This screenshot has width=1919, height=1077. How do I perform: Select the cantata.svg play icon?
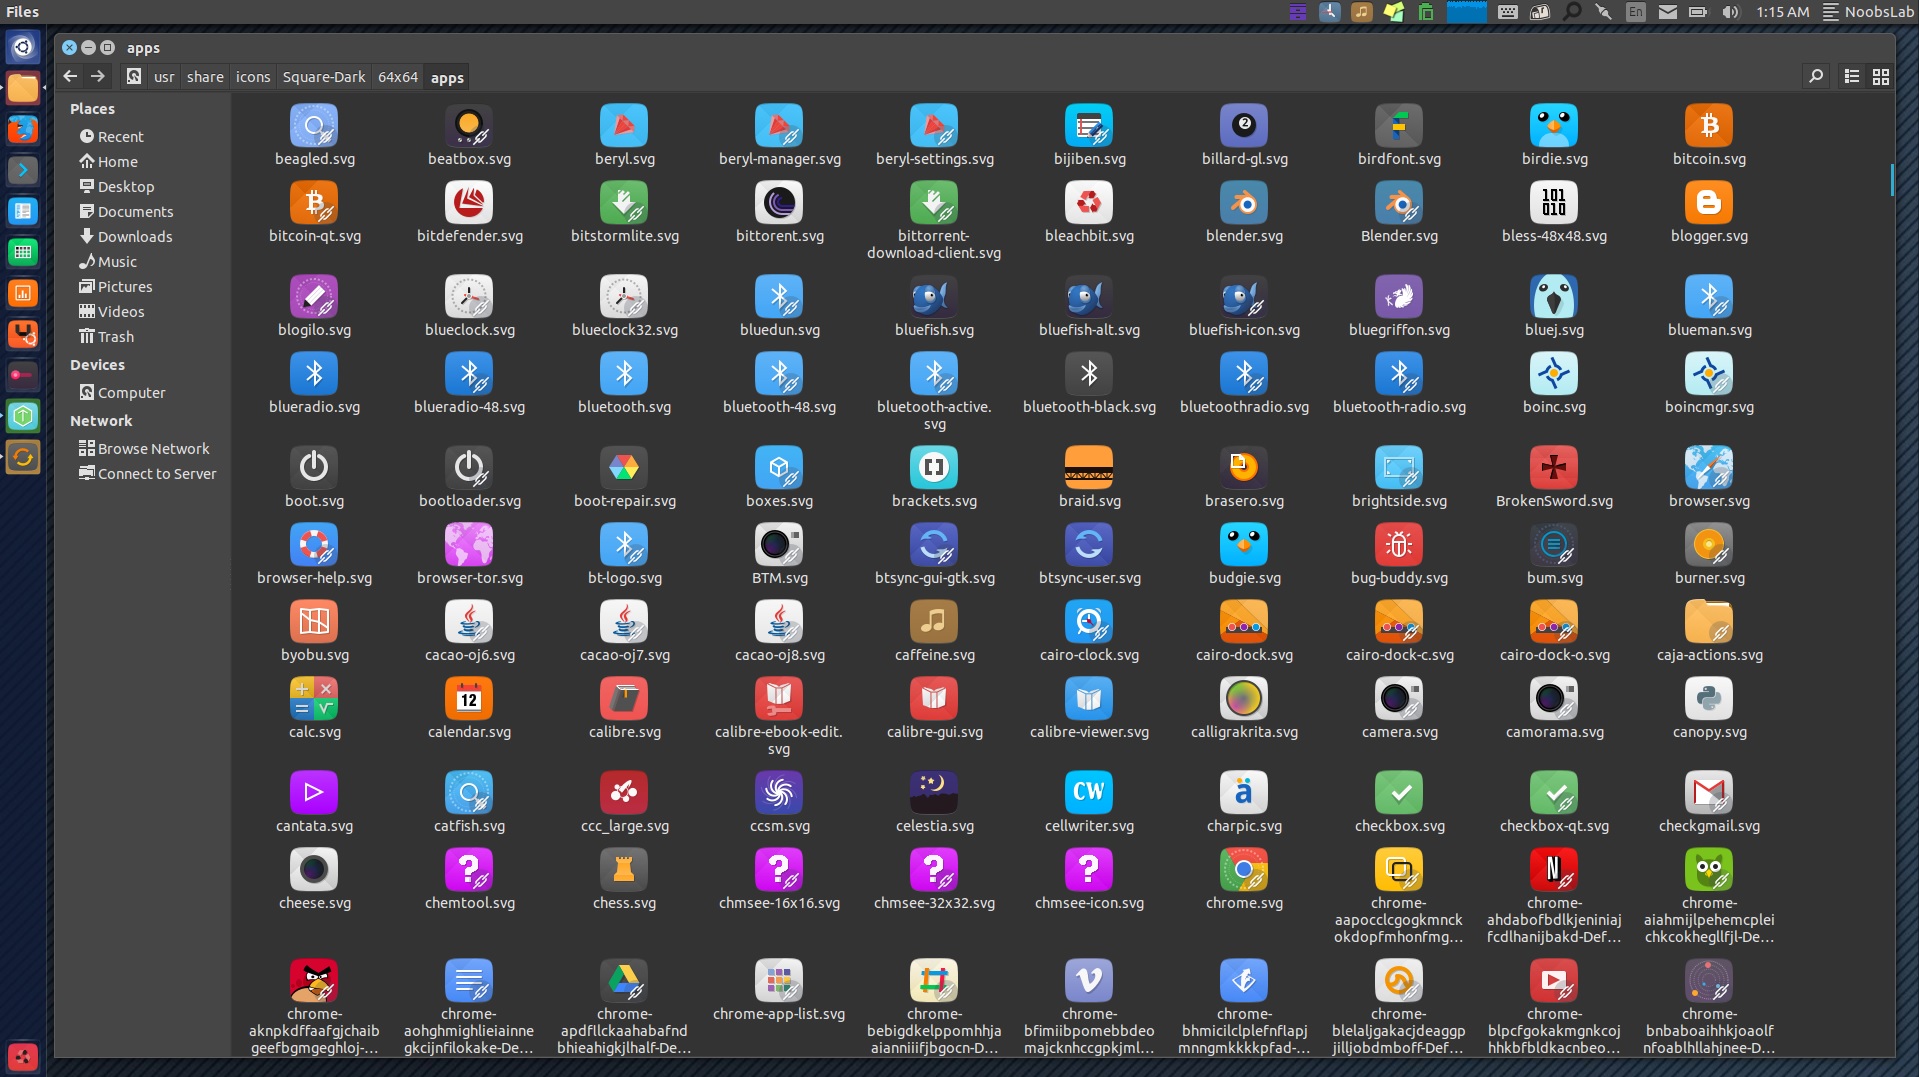314,793
